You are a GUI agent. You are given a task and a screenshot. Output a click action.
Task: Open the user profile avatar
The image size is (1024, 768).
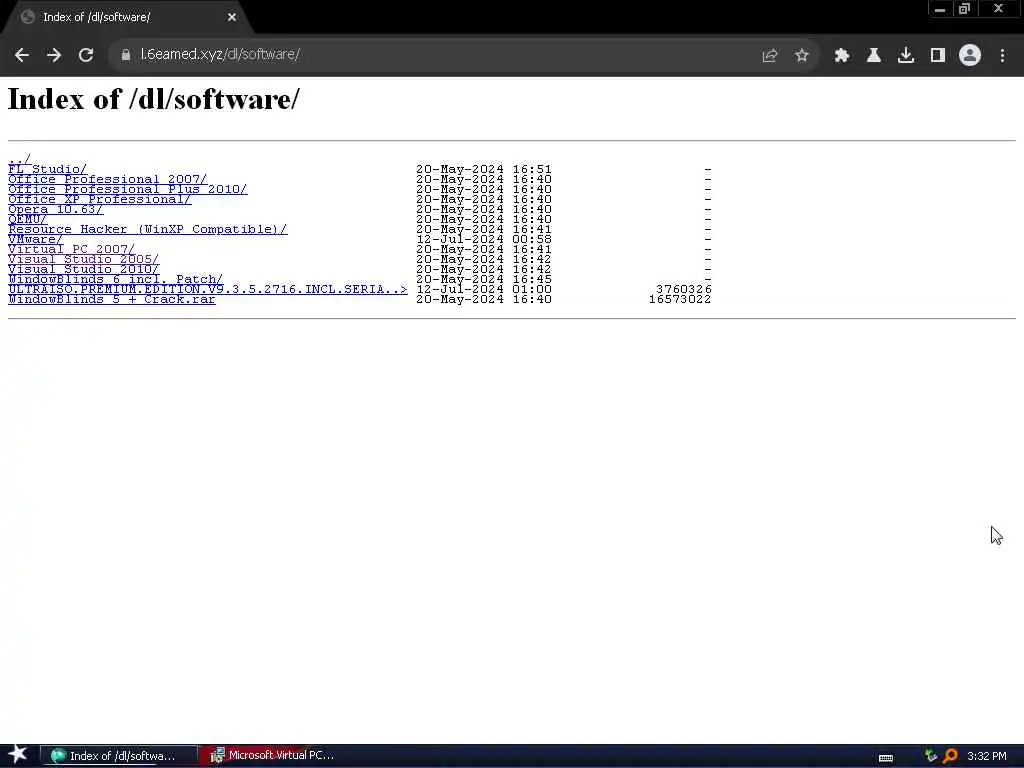click(x=970, y=56)
